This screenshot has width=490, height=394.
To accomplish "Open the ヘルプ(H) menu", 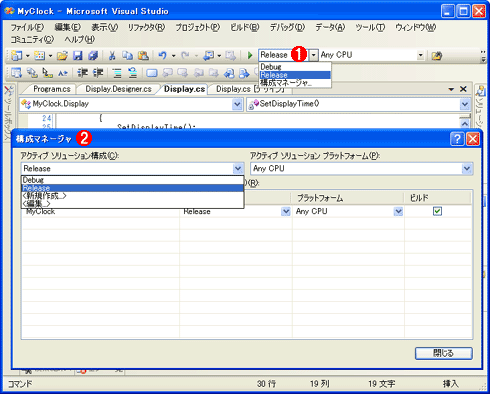I will (x=80, y=39).
